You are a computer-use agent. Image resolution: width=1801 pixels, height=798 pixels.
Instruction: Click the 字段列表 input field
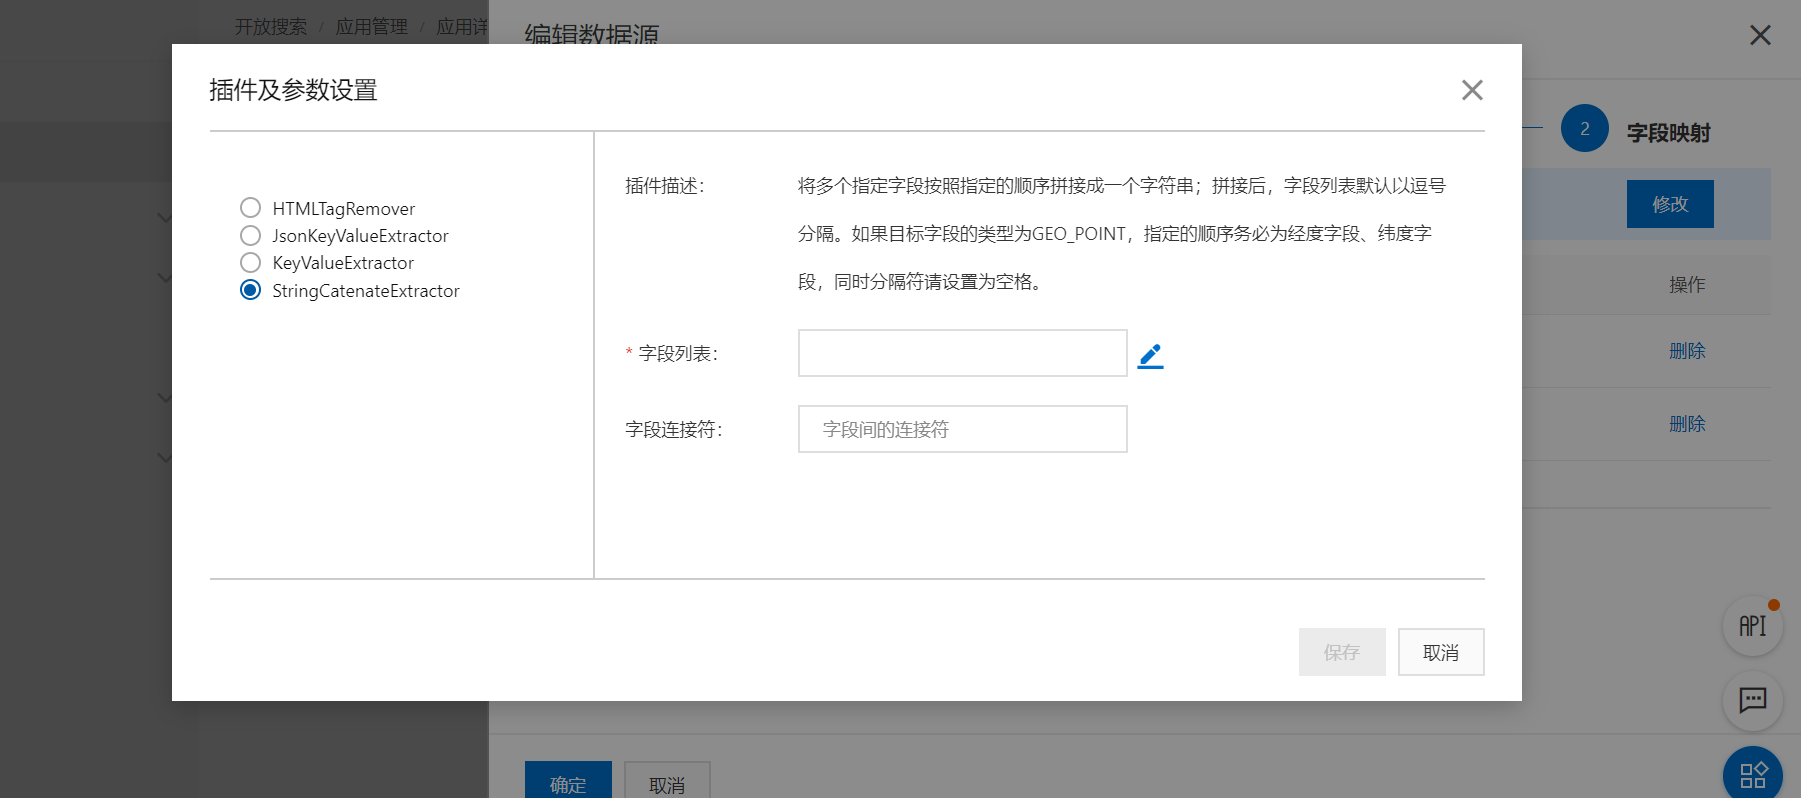pos(962,353)
